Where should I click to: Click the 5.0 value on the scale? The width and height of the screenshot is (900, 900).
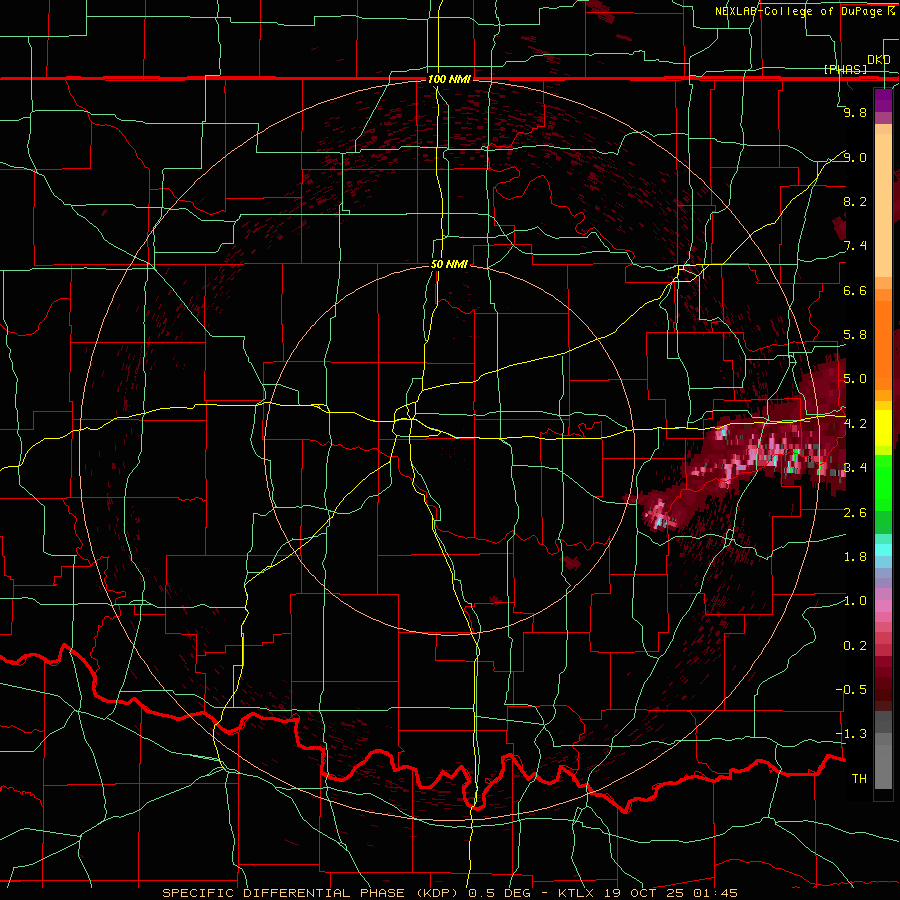tap(855, 379)
